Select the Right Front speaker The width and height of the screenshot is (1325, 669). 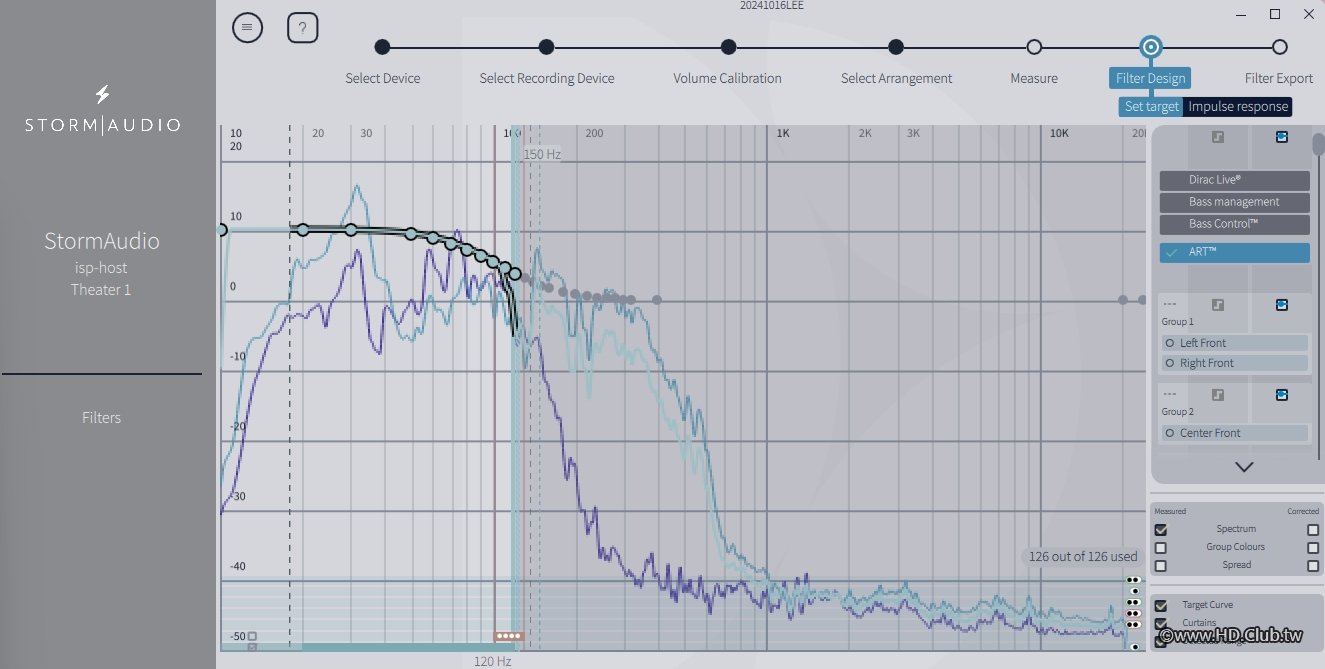(x=1235, y=363)
